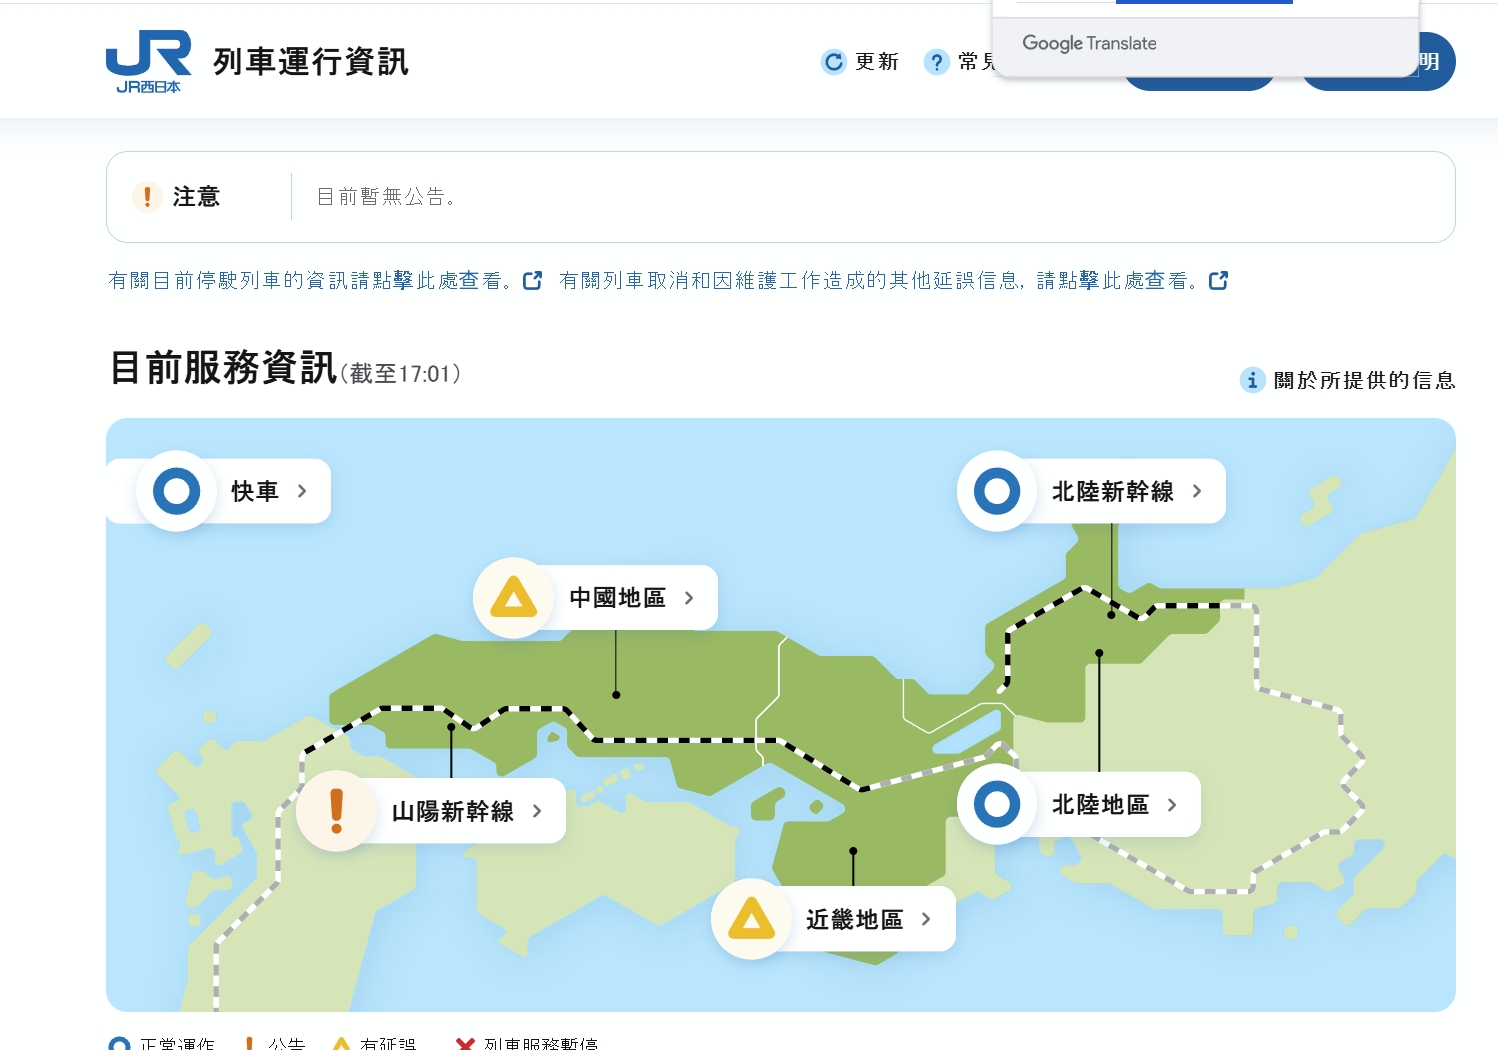Open 中國地區 chevron arrow
The height and width of the screenshot is (1050, 1498).
689,597
